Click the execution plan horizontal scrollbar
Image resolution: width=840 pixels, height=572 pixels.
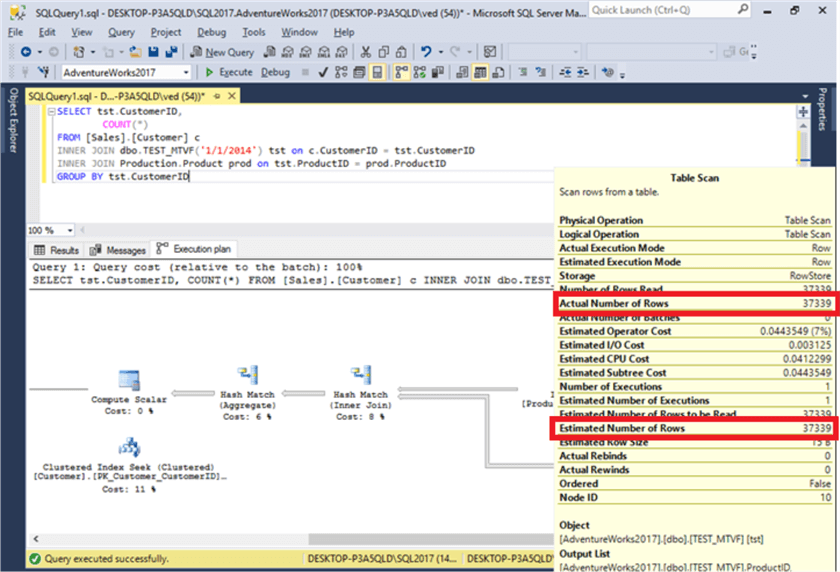point(431,538)
